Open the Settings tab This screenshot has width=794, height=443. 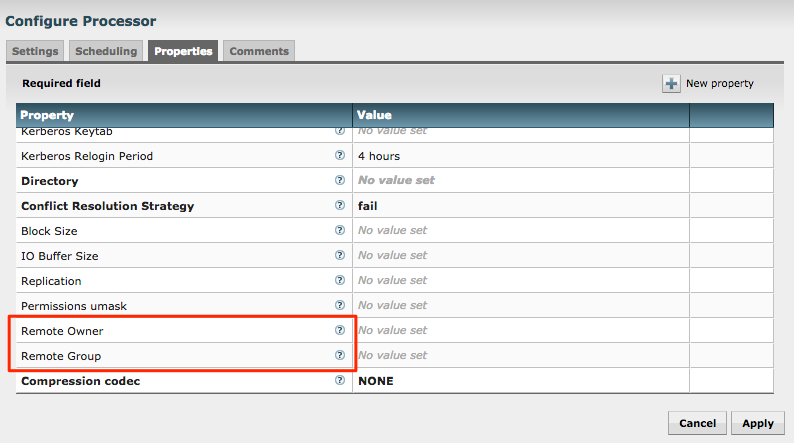coord(36,51)
